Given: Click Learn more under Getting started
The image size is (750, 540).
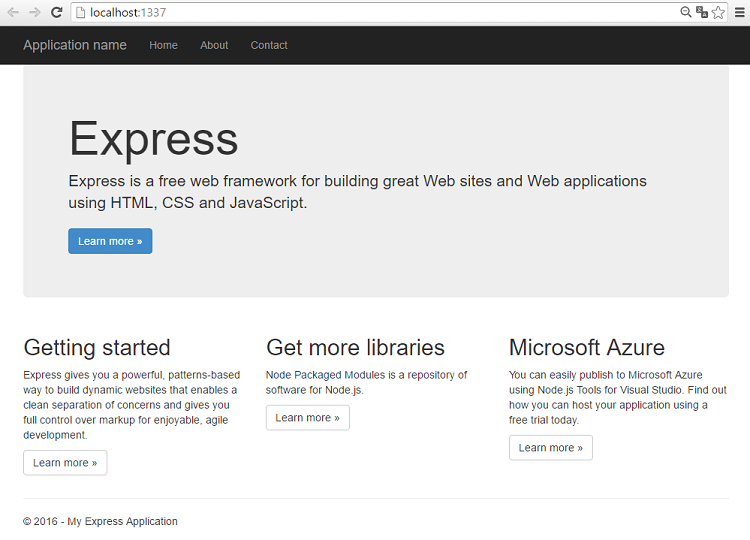Looking at the screenshot, I should 65,463.
